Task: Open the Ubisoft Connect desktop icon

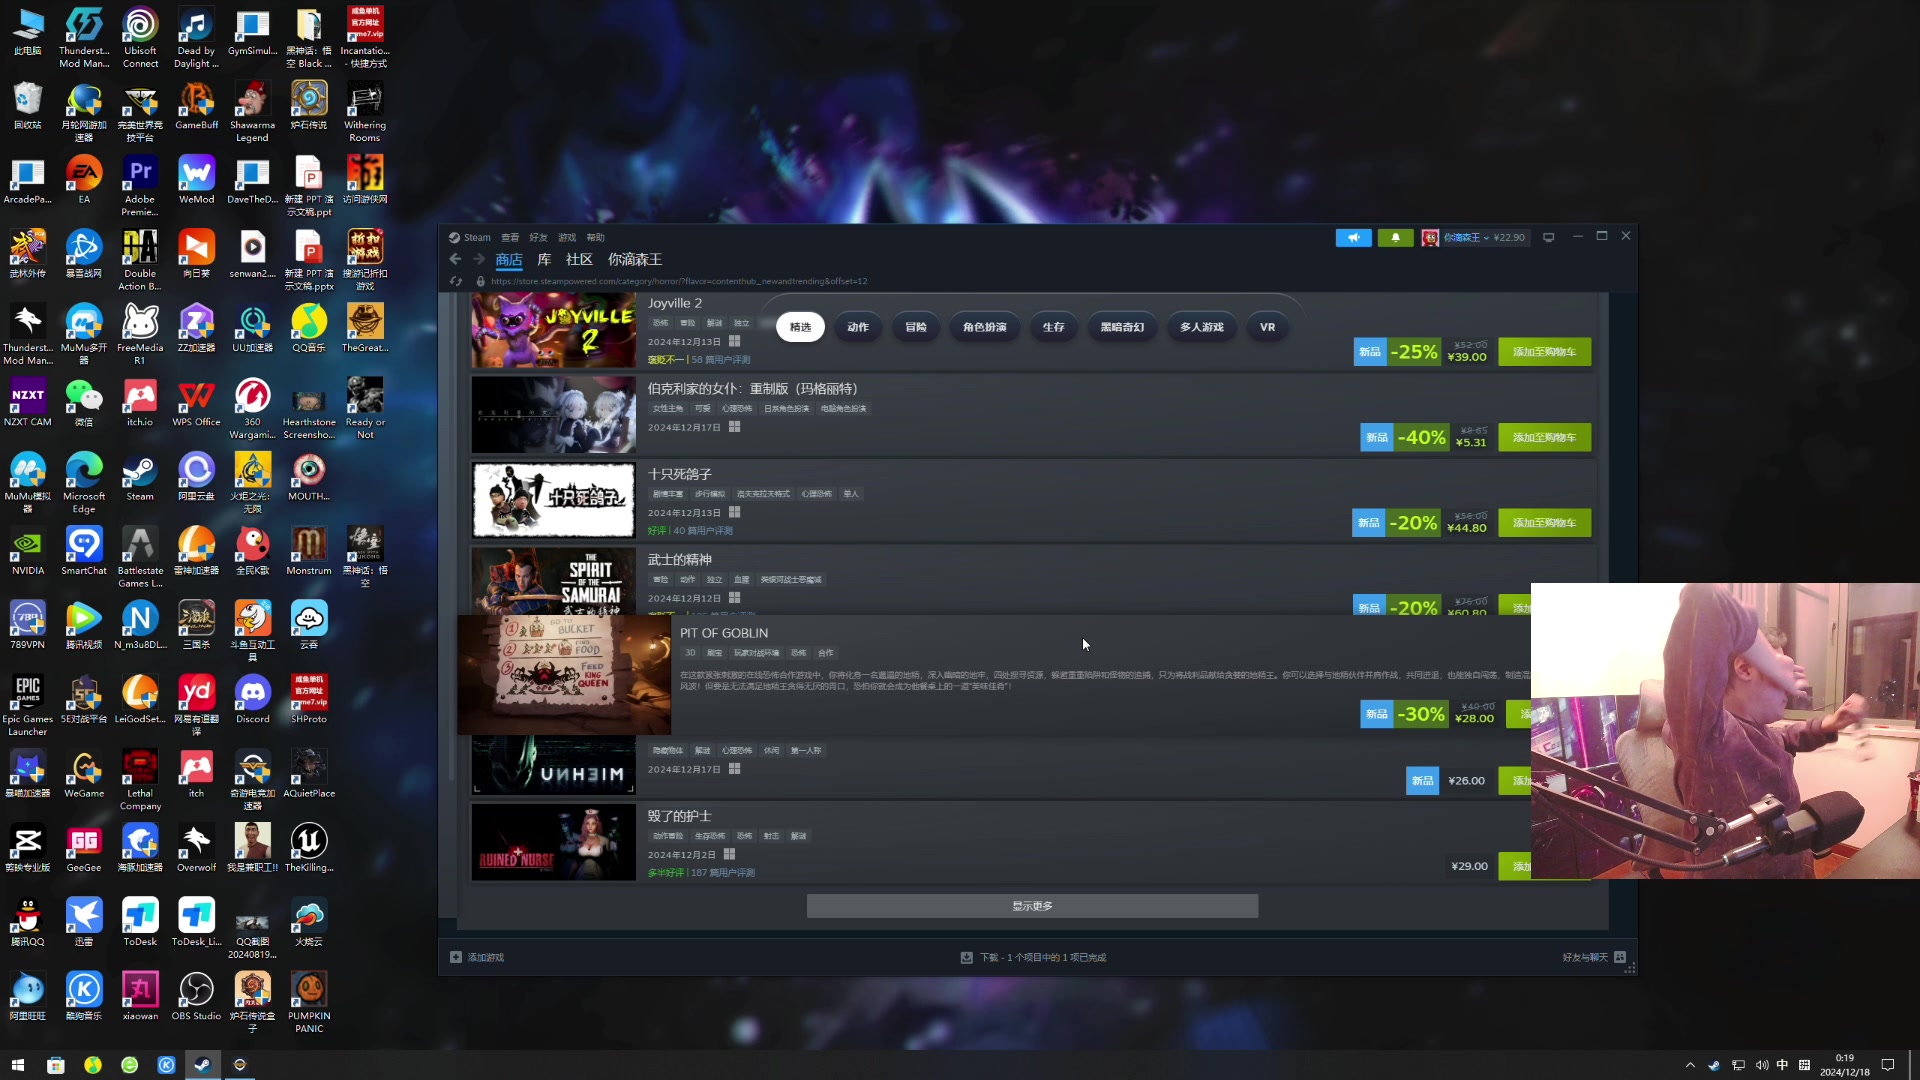Action: pyautogui.click(x=140, y=38)
